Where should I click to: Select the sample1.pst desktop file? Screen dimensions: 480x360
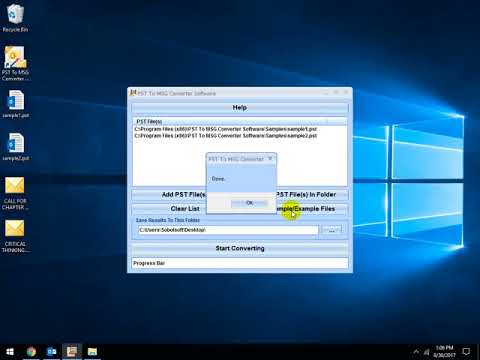point(15,104)
